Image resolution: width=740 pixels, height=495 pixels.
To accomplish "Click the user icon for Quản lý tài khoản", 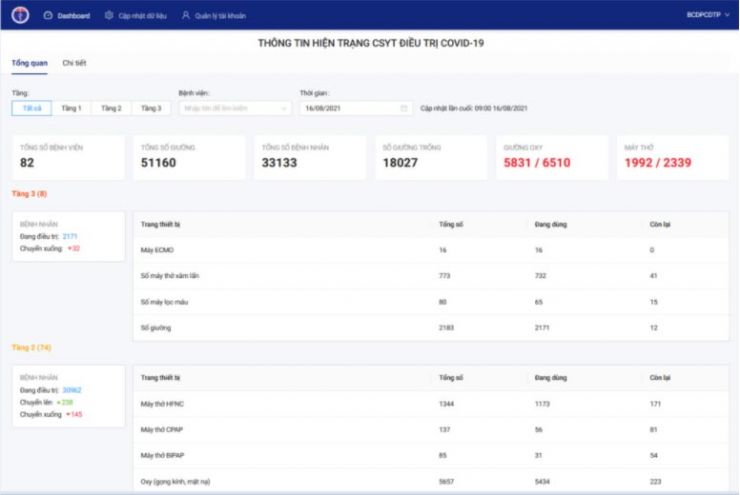I will pyautogui.click(x=186, y=16).
